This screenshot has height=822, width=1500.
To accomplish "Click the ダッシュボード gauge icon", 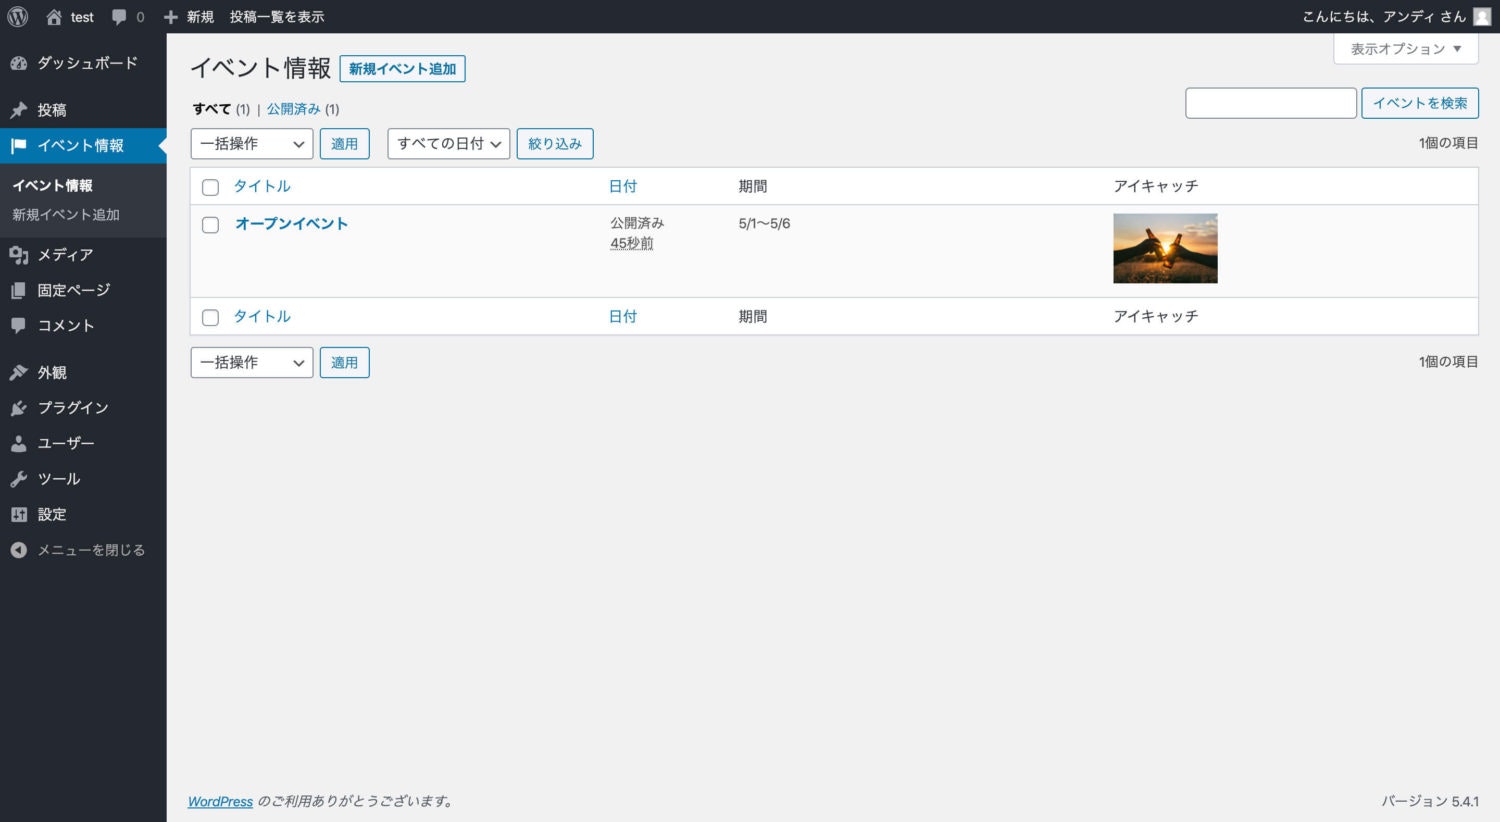I will coord(18,63).
